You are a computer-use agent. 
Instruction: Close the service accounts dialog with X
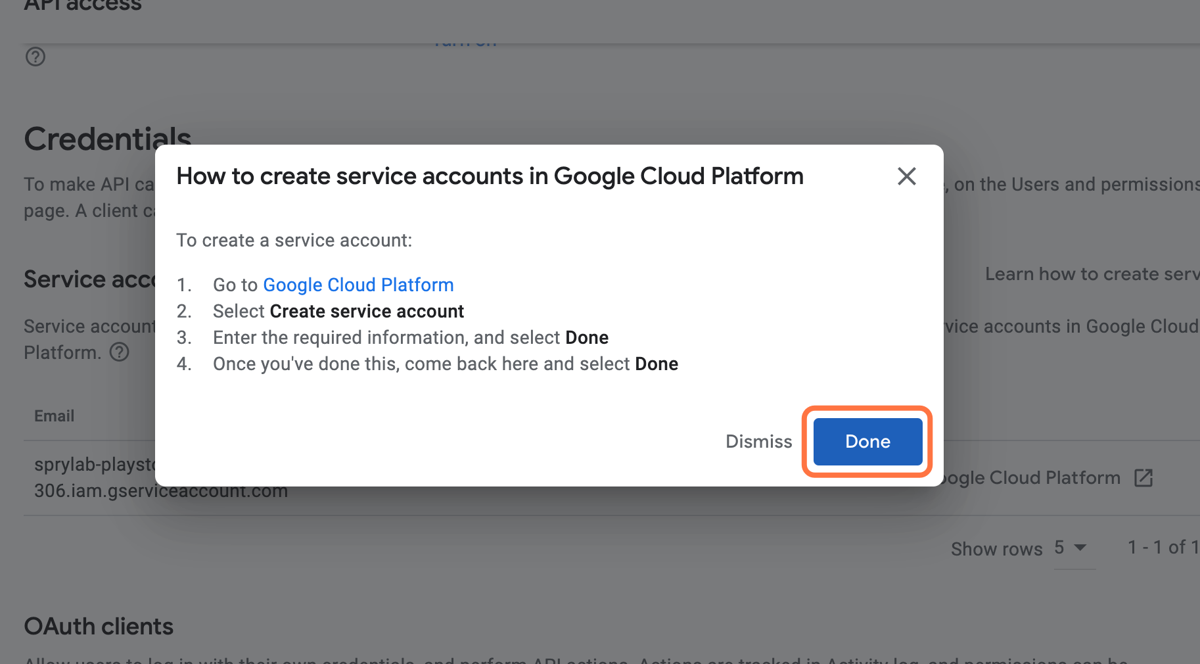(906, 176)
